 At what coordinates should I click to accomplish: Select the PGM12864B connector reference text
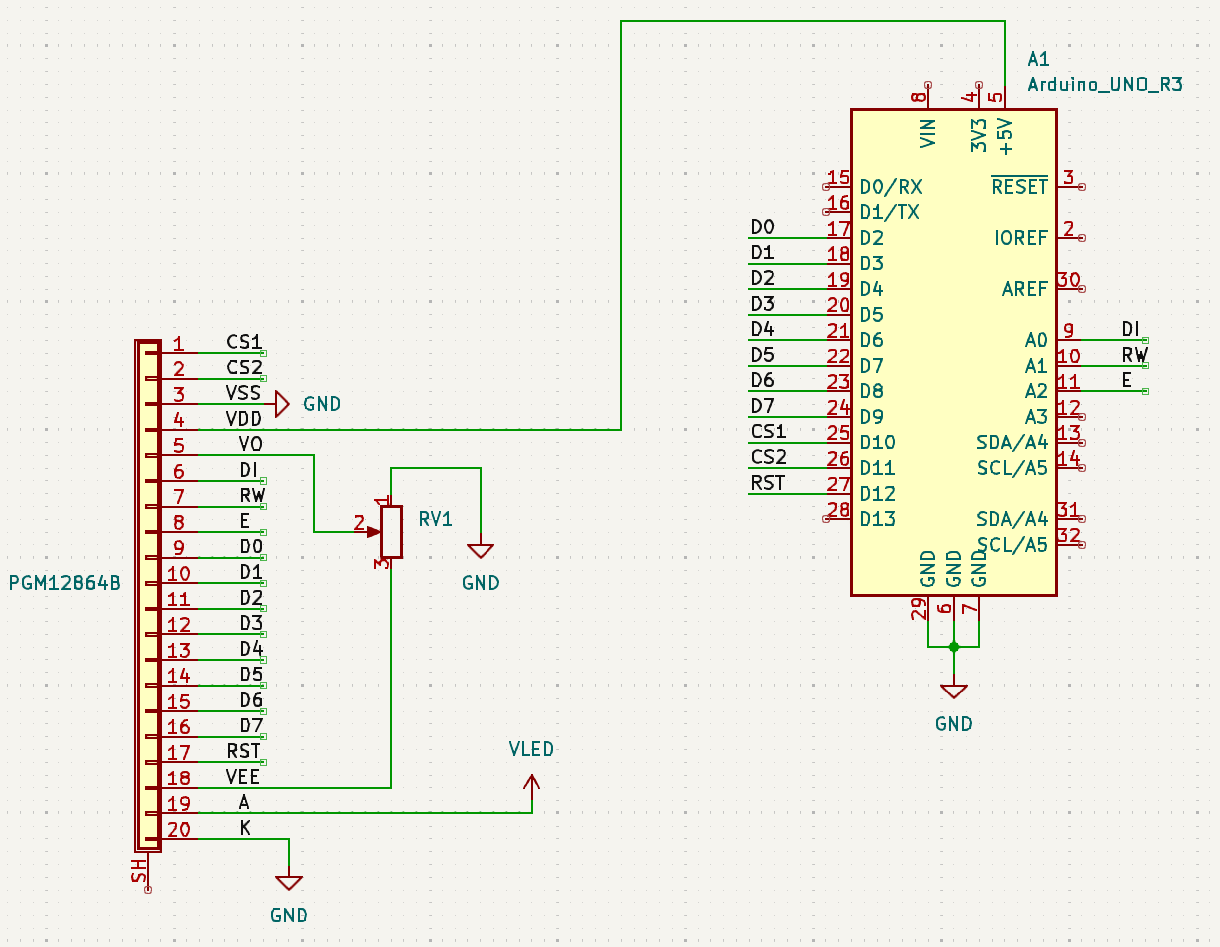click(x=65, y=583)
